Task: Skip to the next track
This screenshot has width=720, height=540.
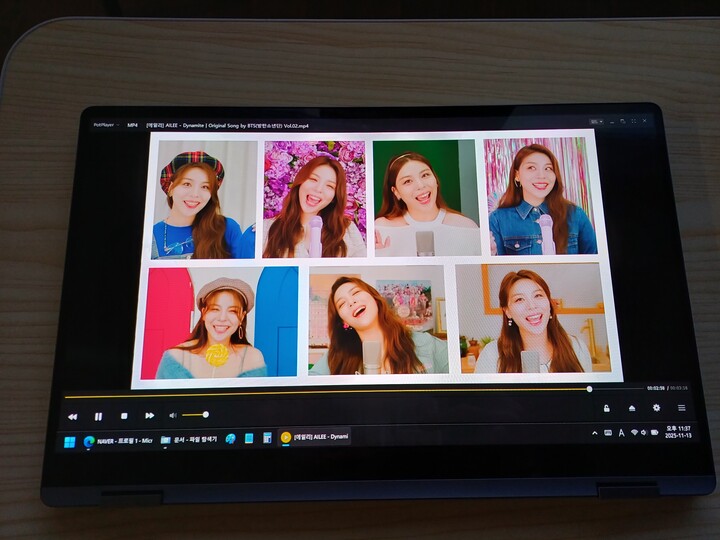Action: tap(150, 416)
